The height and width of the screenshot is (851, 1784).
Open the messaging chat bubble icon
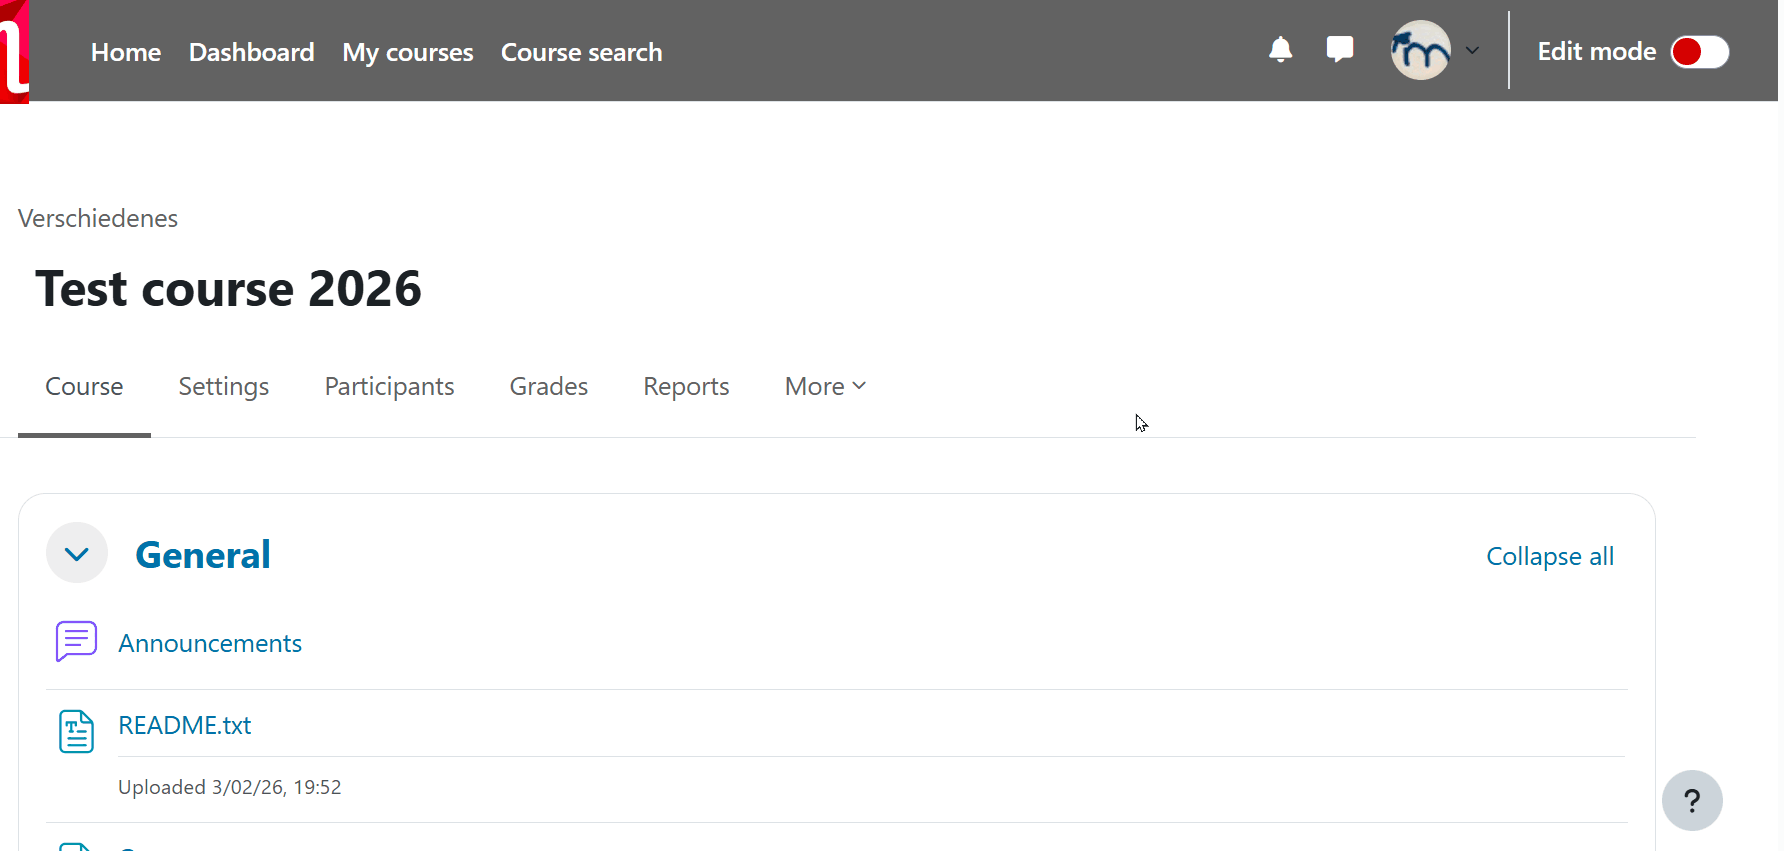[x=1339, y=49]
